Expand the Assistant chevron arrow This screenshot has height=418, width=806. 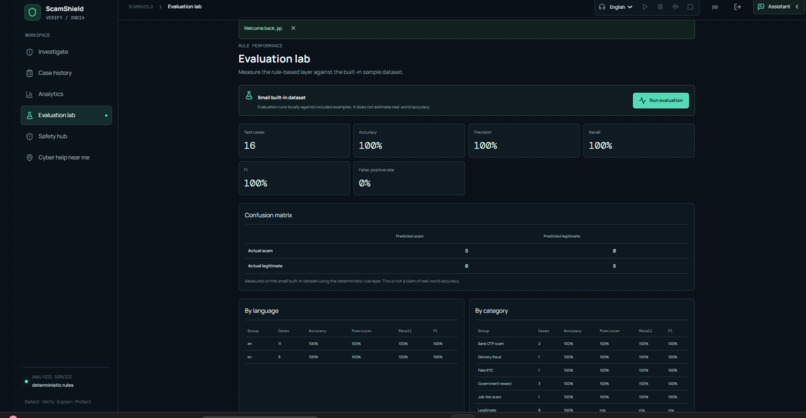point(797,7)
